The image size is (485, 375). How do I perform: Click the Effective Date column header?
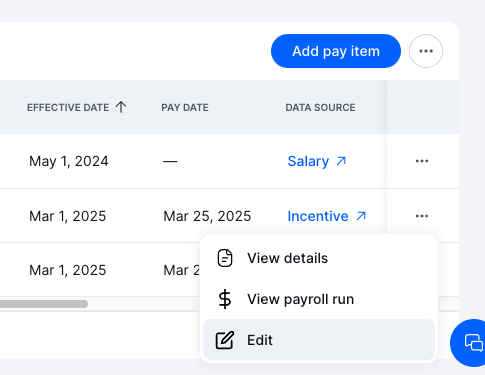tap(68, 107)
